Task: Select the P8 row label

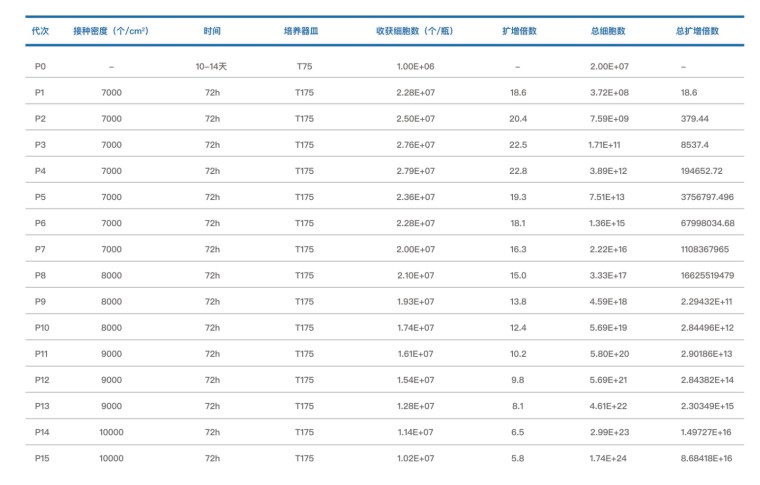Action: [41, 275]
